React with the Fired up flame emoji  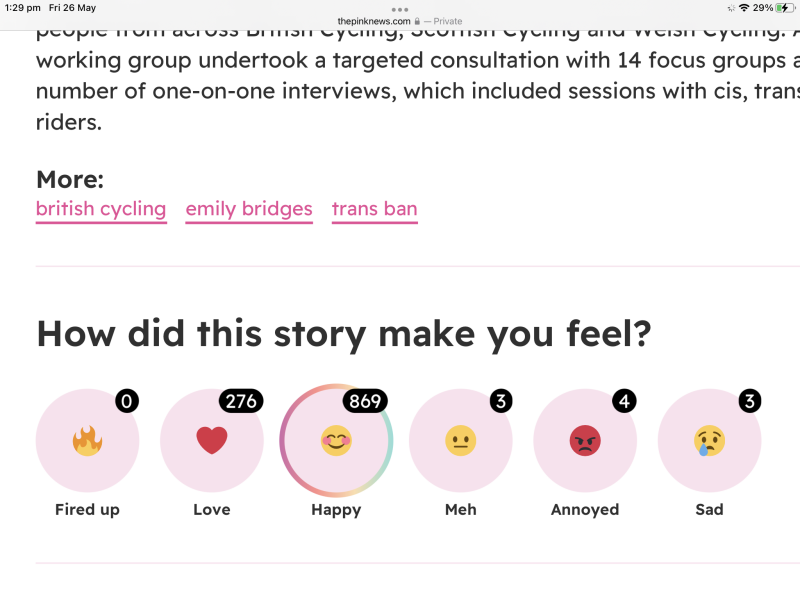(x=87, y=441)
